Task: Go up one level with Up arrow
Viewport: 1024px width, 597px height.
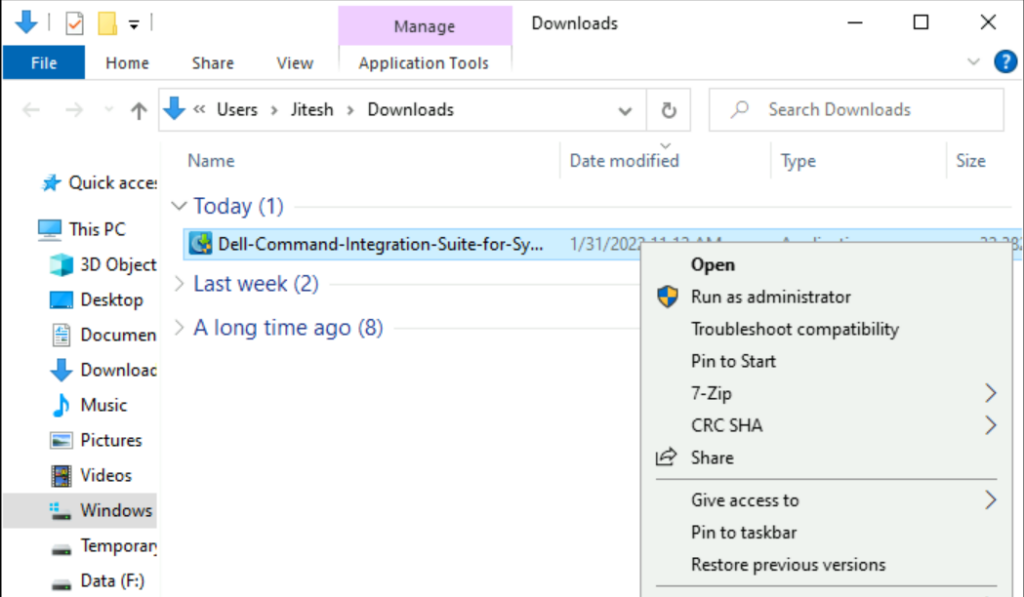Action: coord(138,110)
